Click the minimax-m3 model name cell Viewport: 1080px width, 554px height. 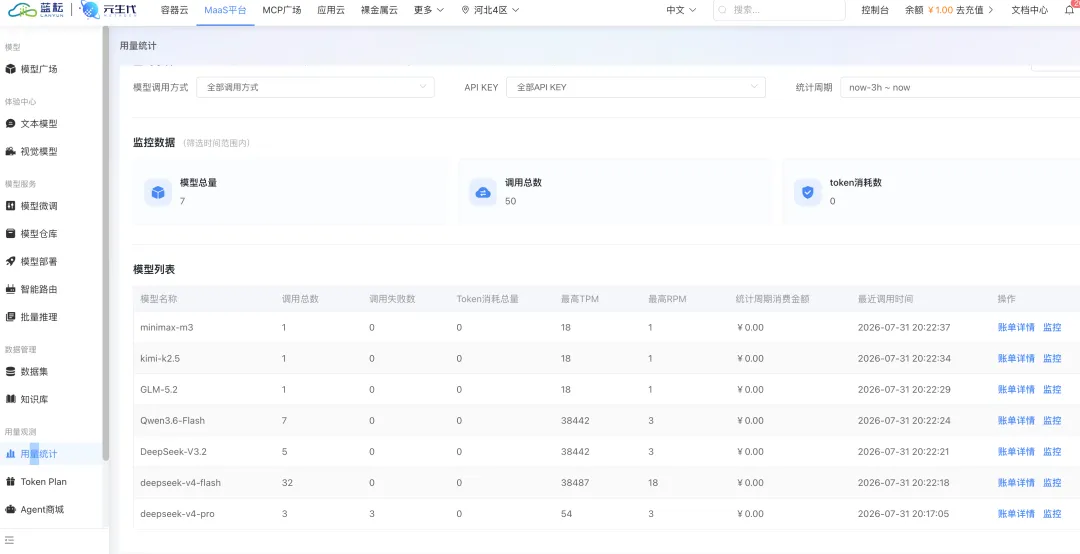click(167, 327)
